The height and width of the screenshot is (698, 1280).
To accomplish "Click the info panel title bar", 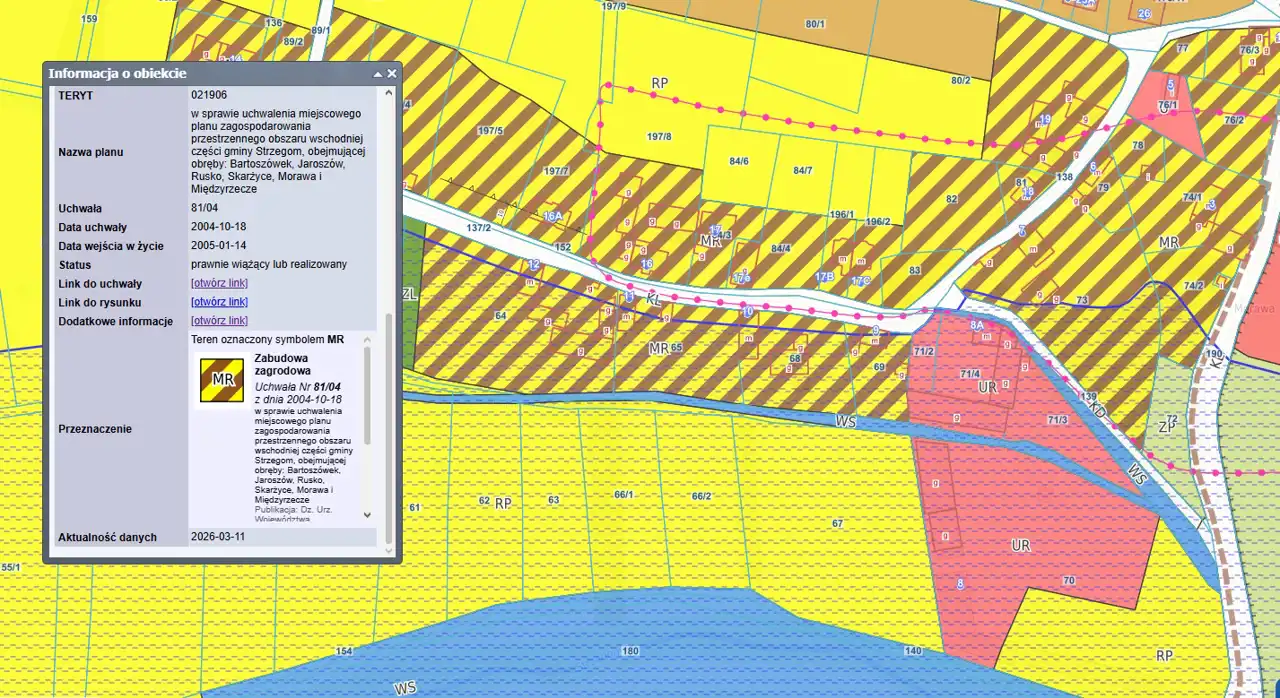I will pos(200,74).
